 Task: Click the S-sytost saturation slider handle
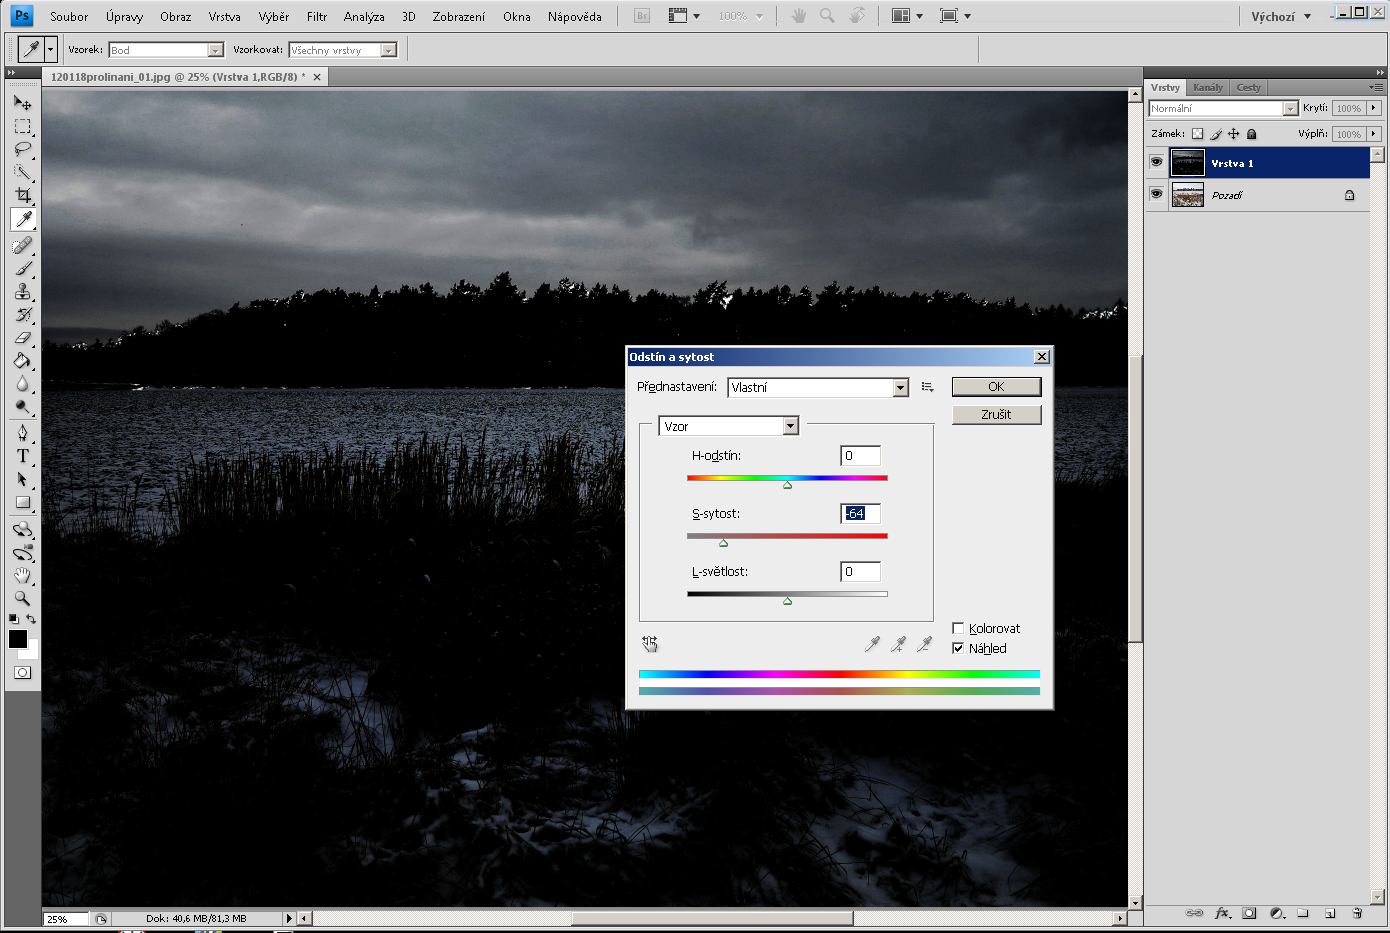coord(723,543)
